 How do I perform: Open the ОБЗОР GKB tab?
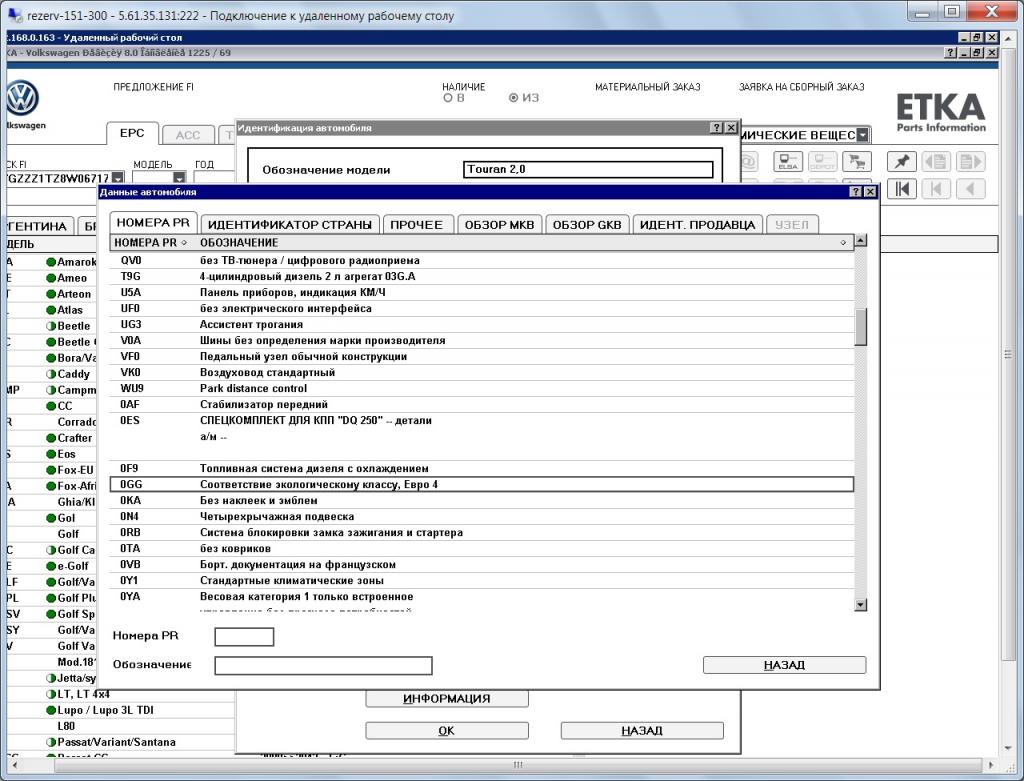coord(587,225)
